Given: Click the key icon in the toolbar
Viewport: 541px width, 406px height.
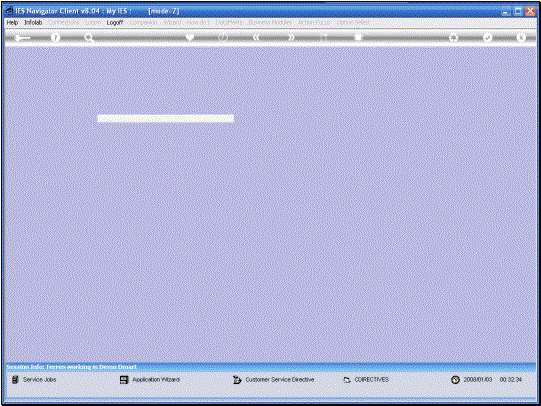Looking at the screenshot, I should coord(22,38).
